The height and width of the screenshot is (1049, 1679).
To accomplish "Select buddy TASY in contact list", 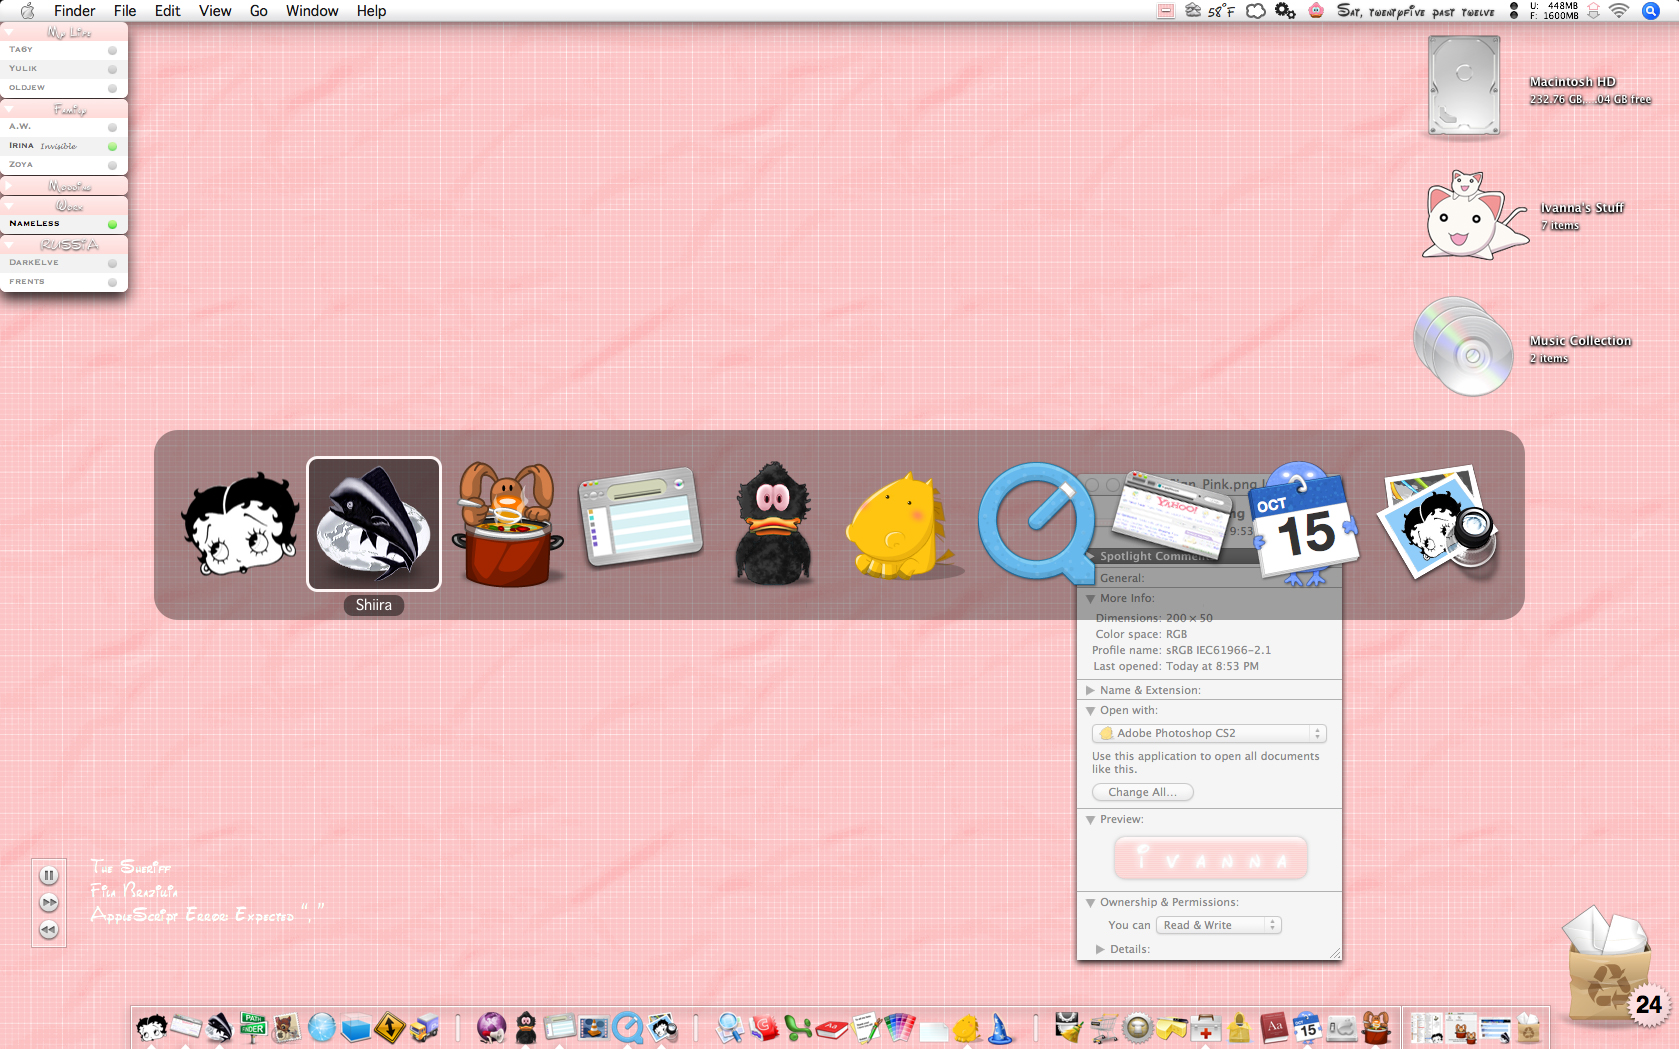I will [x=64, y=50].
